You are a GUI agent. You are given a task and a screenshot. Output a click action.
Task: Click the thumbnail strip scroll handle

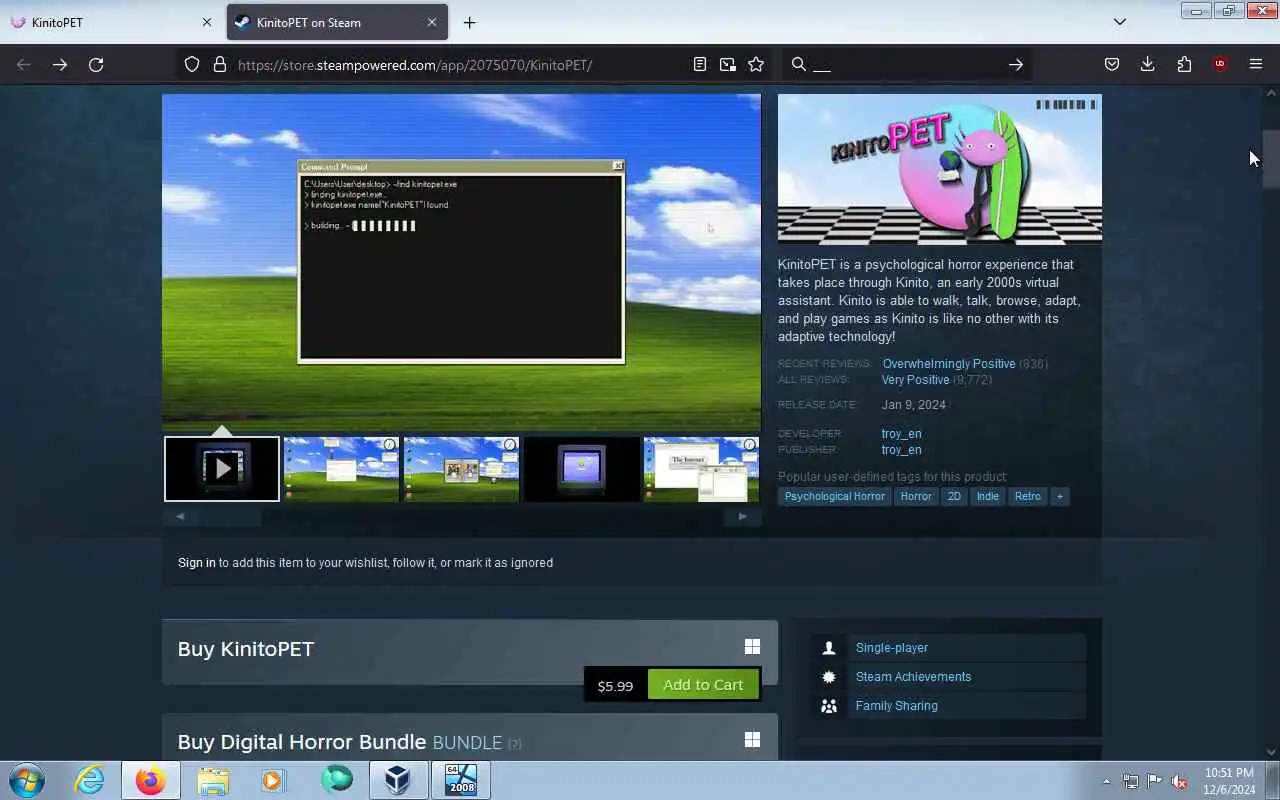(x=232, y=517)
